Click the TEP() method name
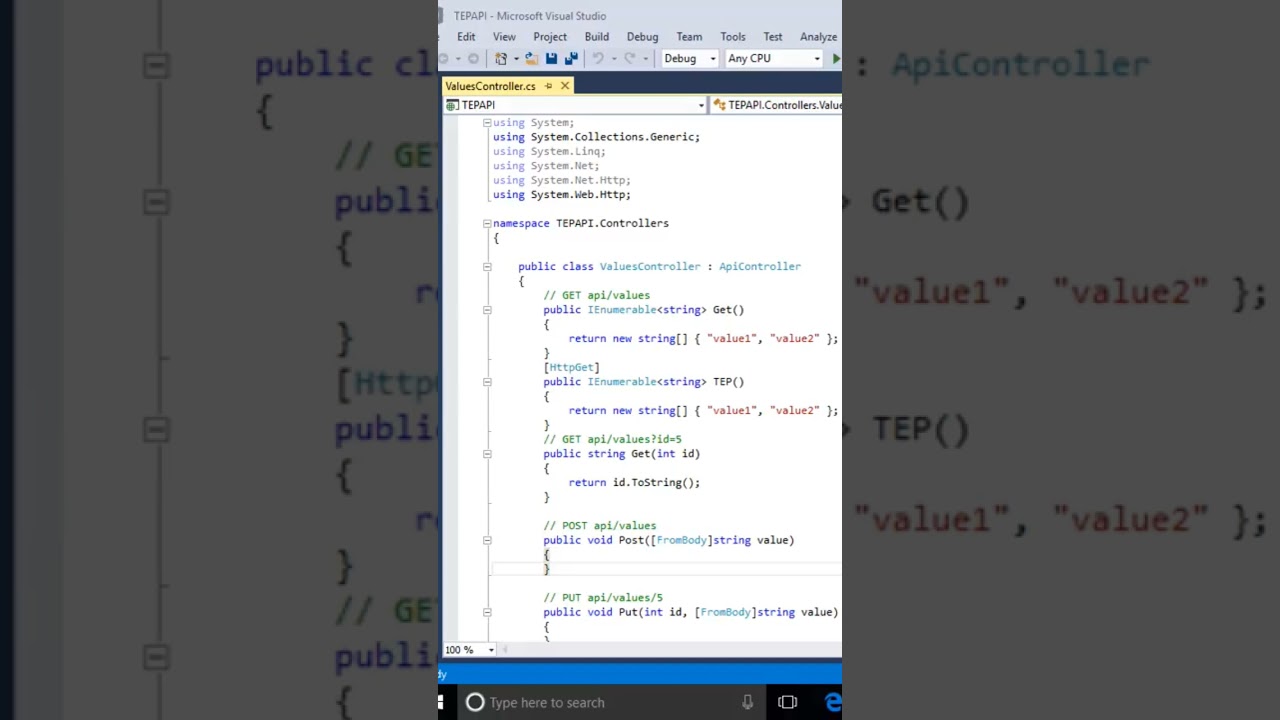The image size is (1280, 720). click(728, 382)
